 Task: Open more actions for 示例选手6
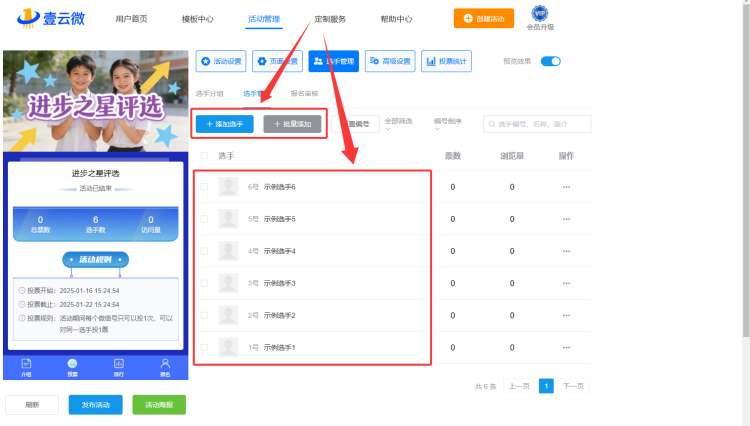click(x=566, y=187)
